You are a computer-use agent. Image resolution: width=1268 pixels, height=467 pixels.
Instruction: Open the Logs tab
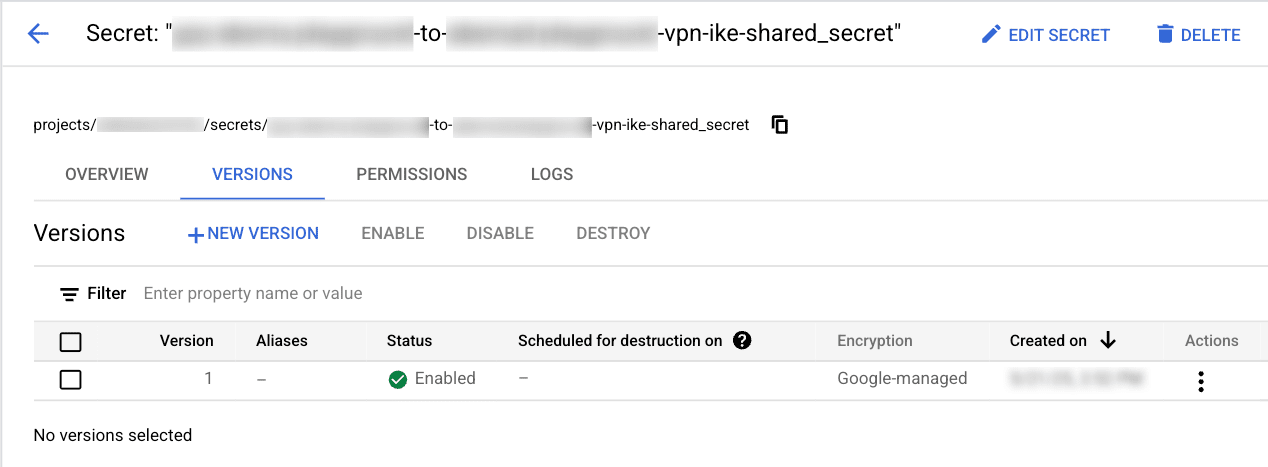pos(552,174)
